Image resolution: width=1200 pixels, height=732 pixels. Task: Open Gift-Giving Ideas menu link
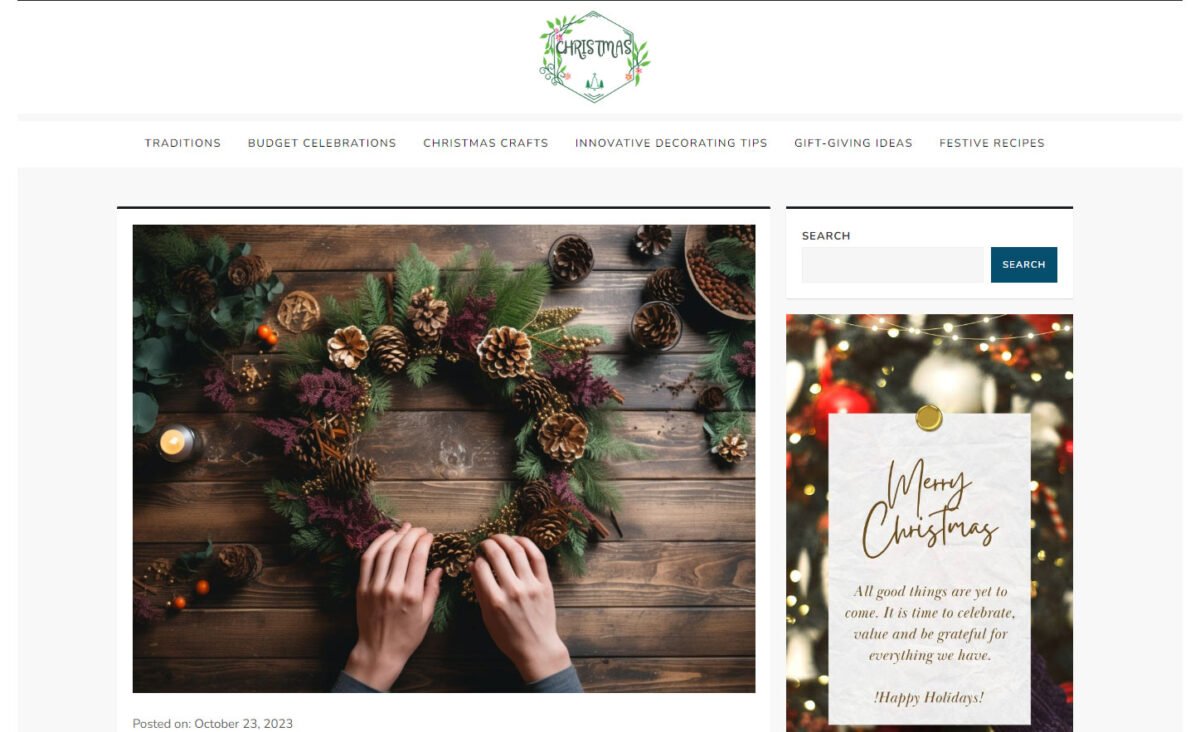coord(853,143)
